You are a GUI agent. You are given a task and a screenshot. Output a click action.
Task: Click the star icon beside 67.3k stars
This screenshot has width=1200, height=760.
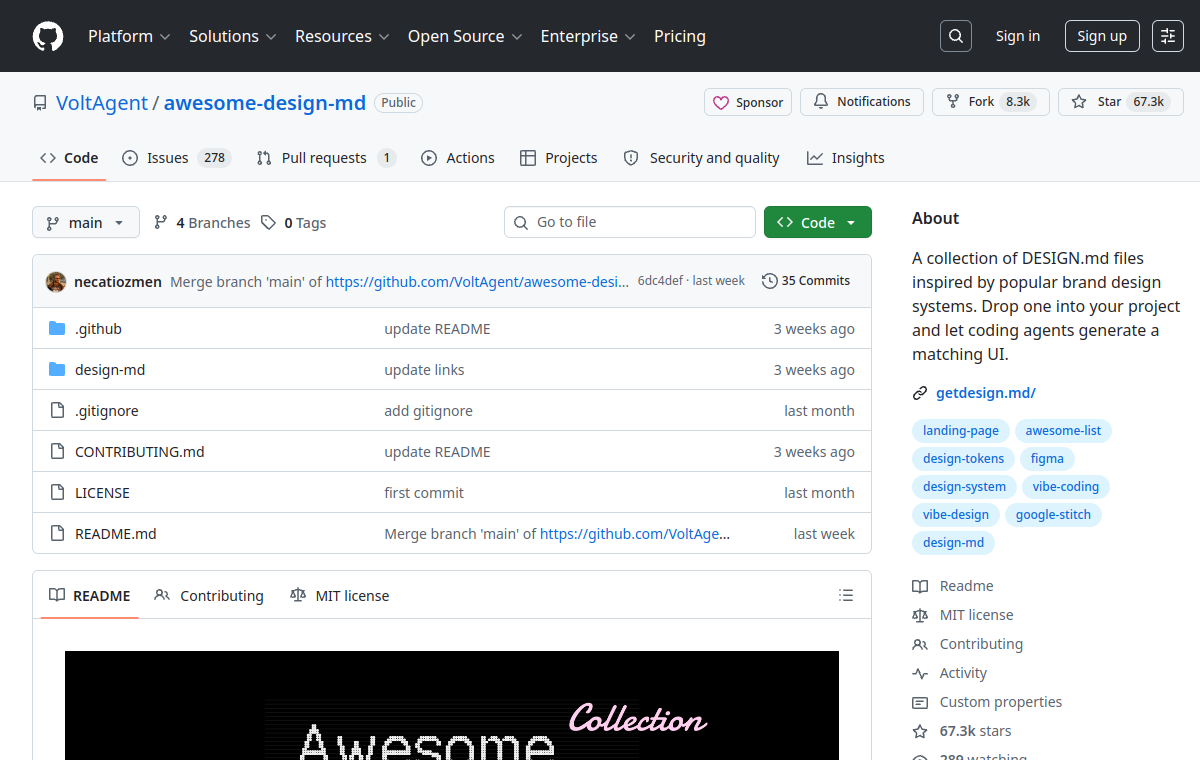coord(920,731)
